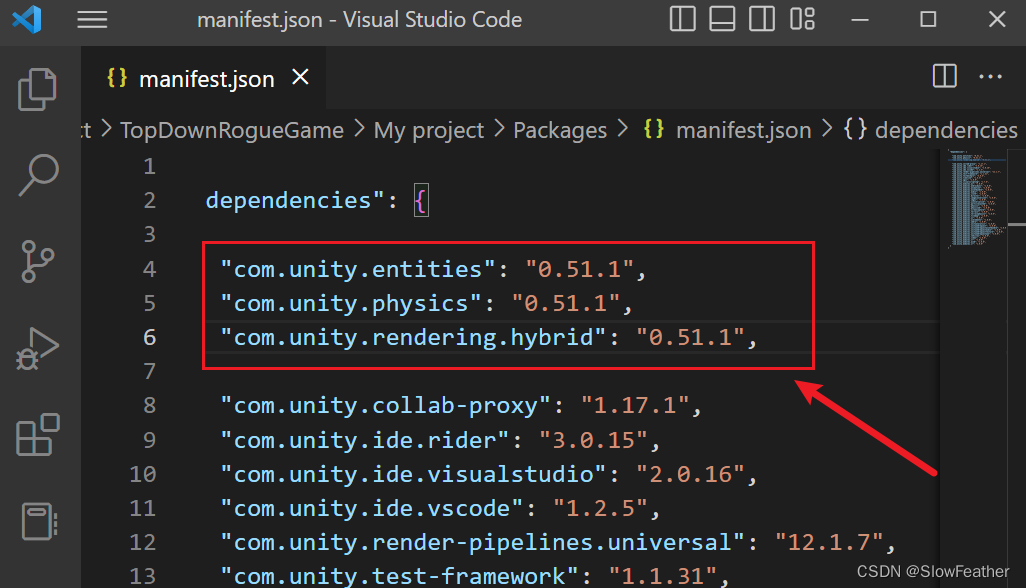The image size is (1026, 588).
Task: Click the opening brace on line 2
Action: (421, 201)
